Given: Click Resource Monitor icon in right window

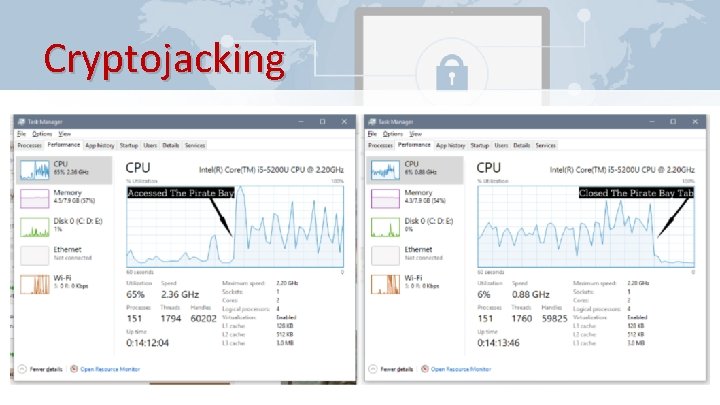Looking at the screenshot, I should (x=425, y=369).
